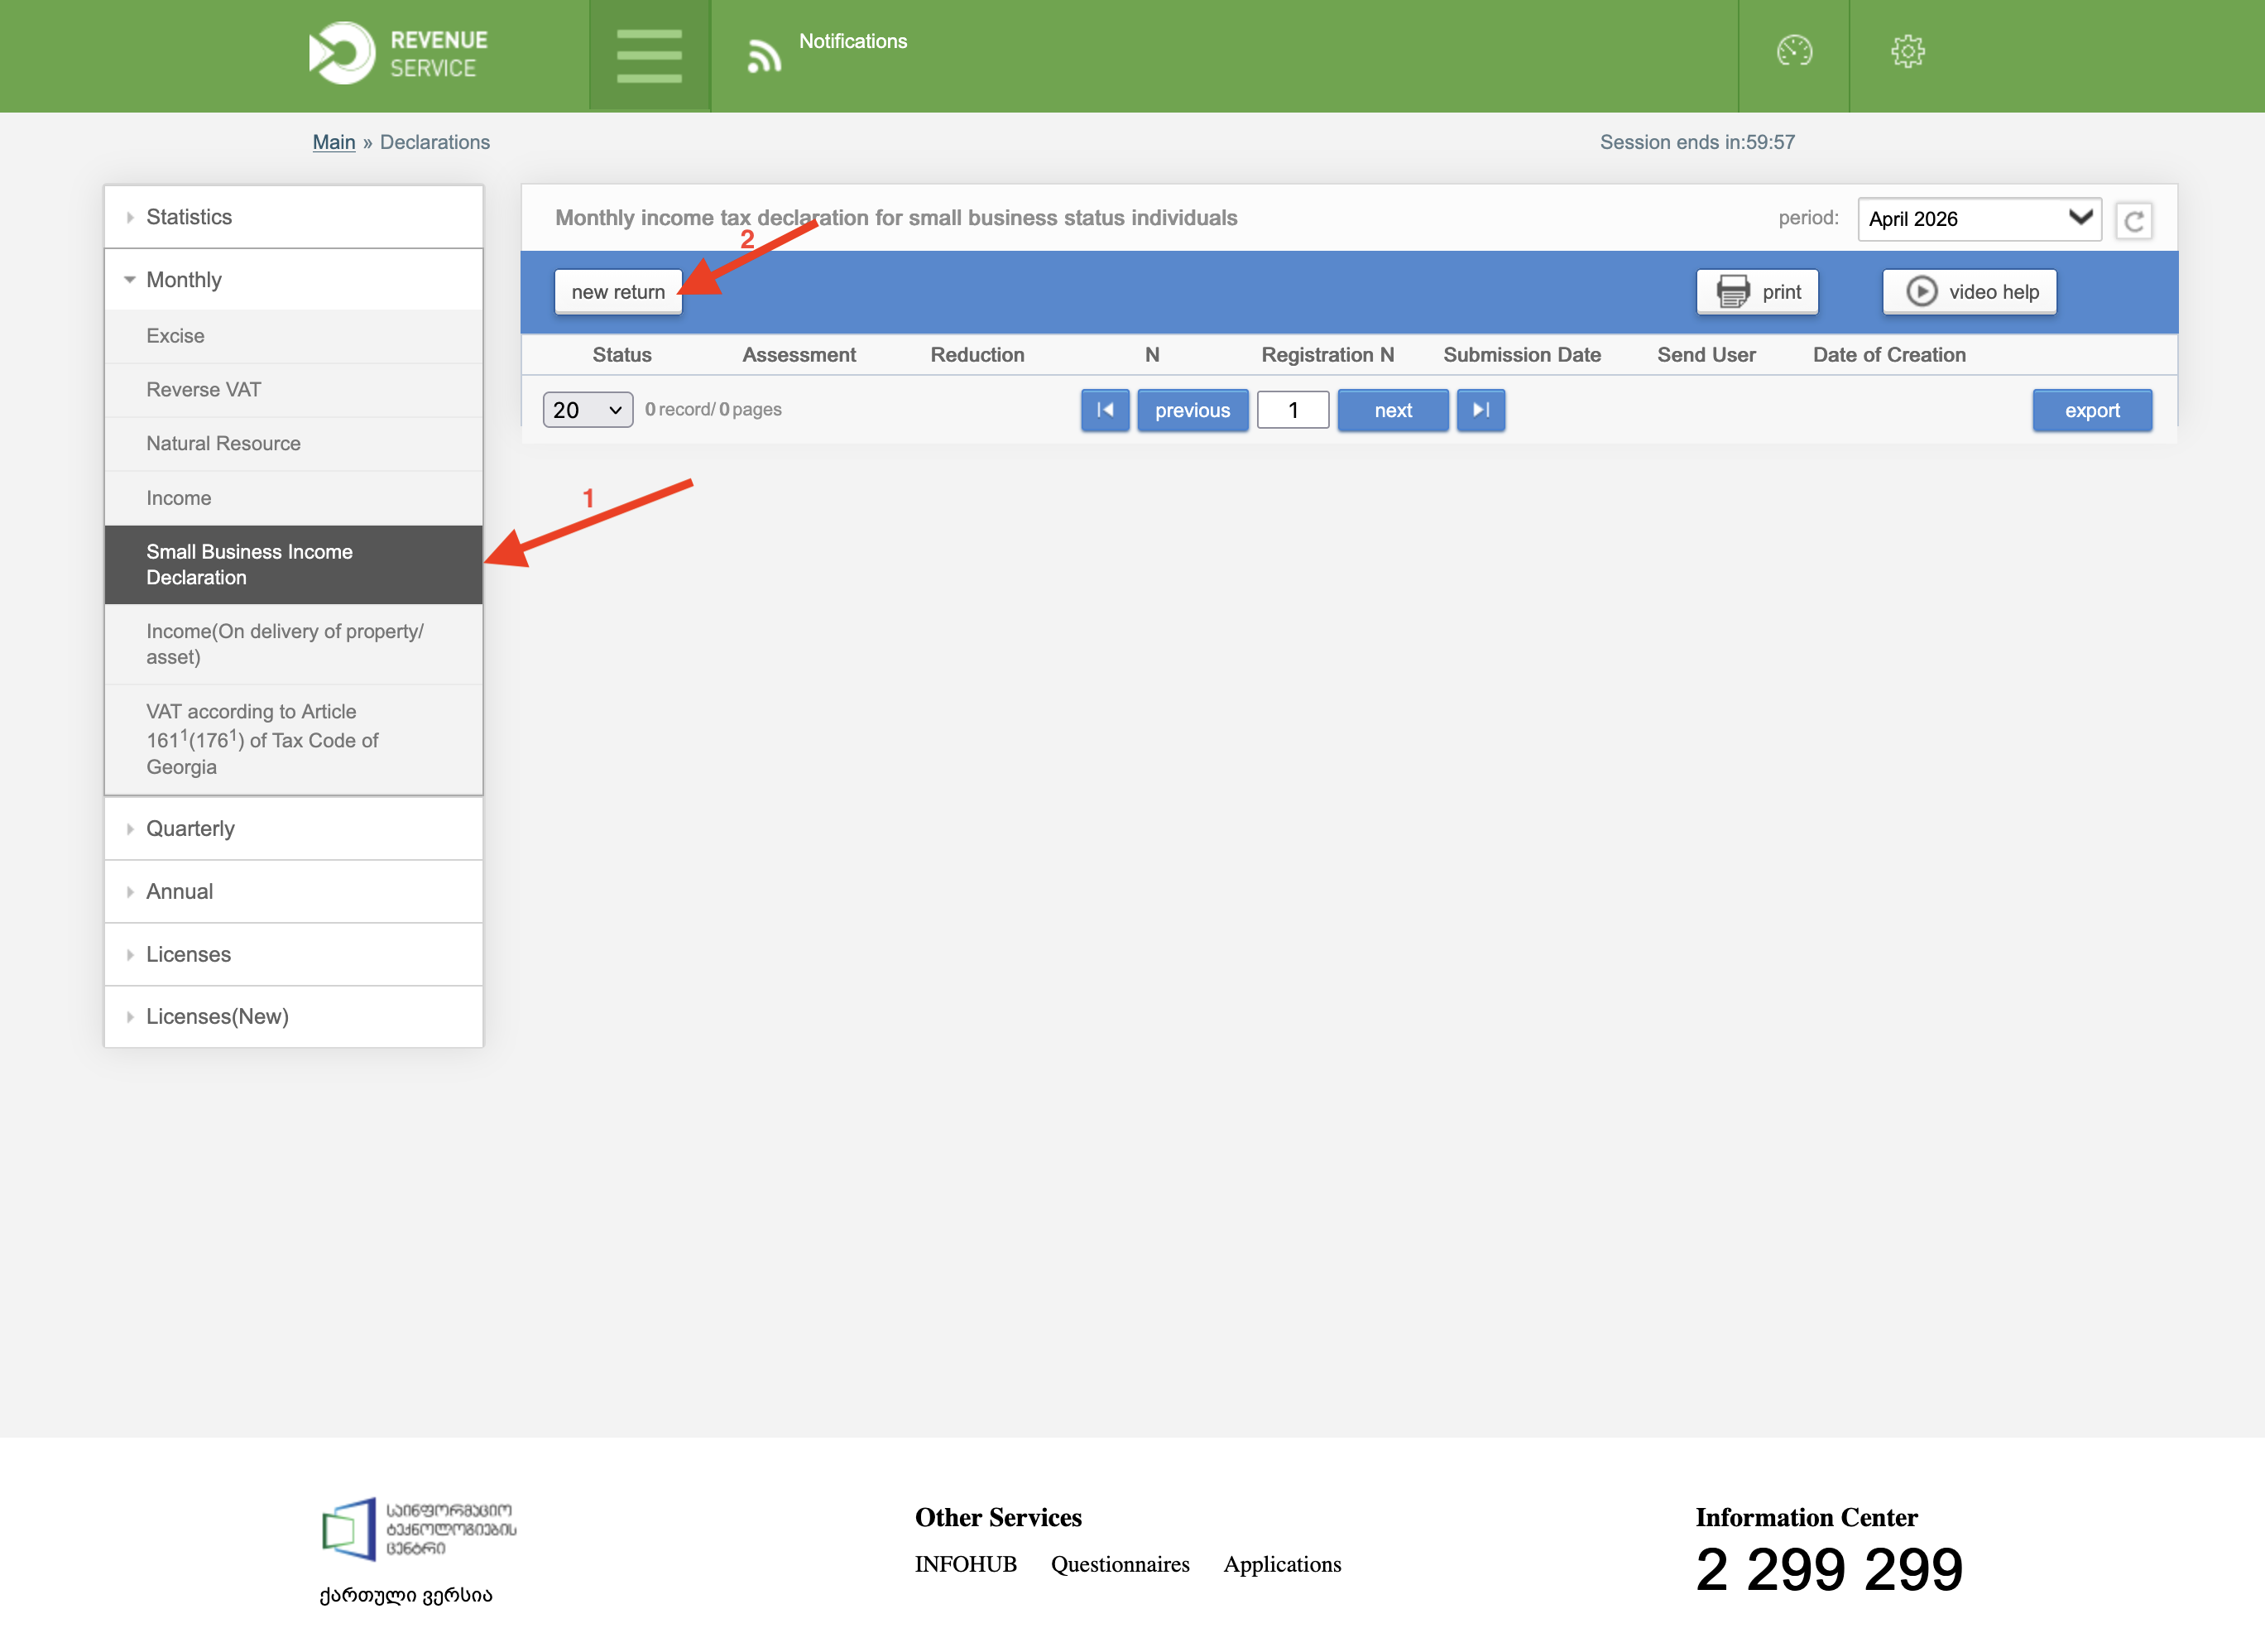
Task: Open the INFOHUB link
Action: tap(965, 1564)
